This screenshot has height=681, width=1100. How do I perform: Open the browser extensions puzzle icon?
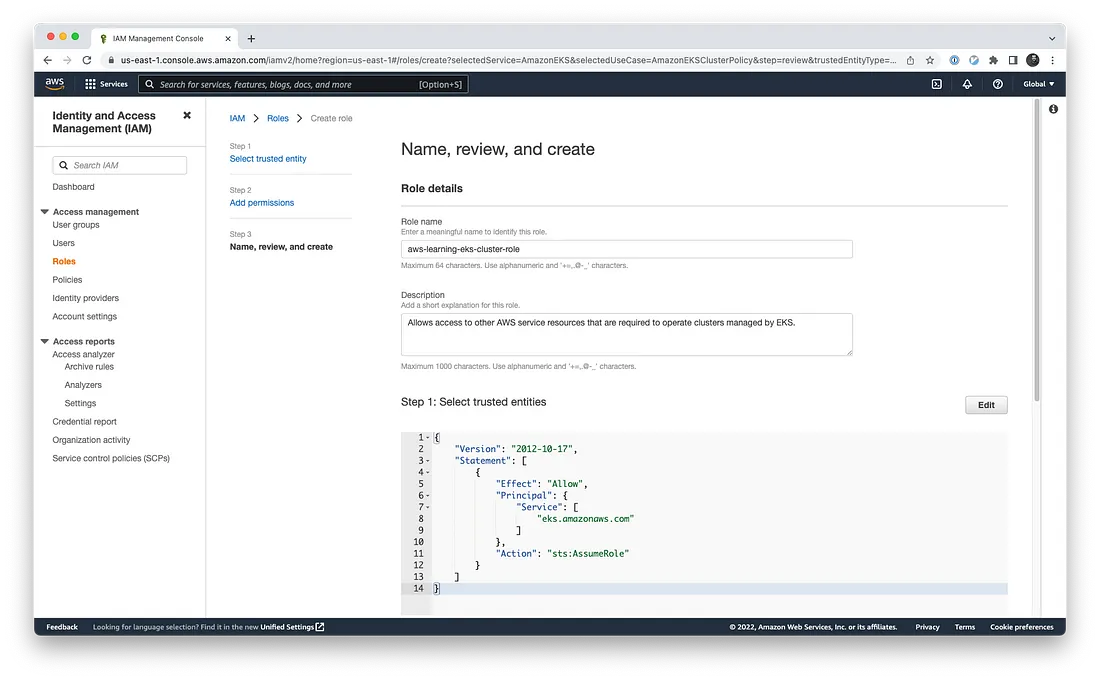tap(993, 60)
